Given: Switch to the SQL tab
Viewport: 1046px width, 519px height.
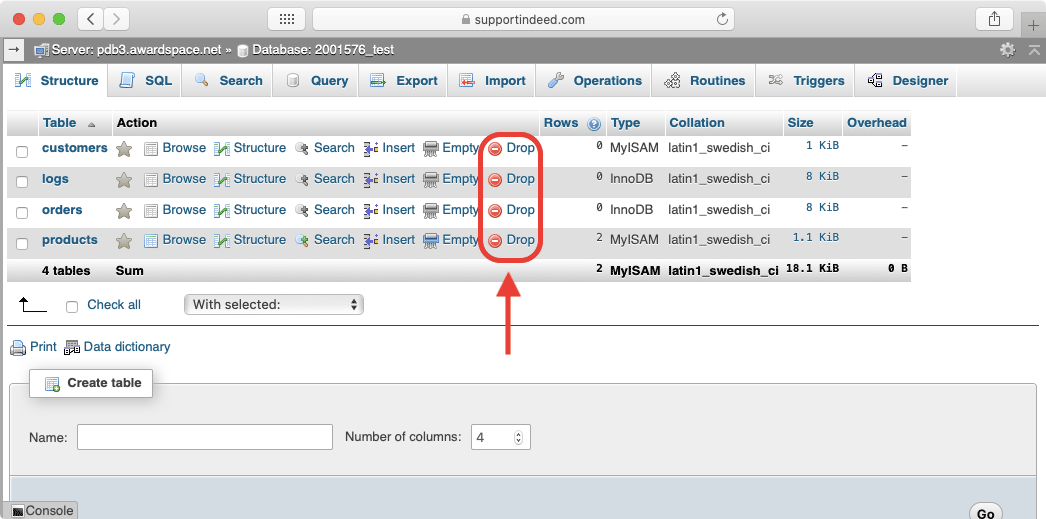Looking at the screenshot, I should coord(146,81).
